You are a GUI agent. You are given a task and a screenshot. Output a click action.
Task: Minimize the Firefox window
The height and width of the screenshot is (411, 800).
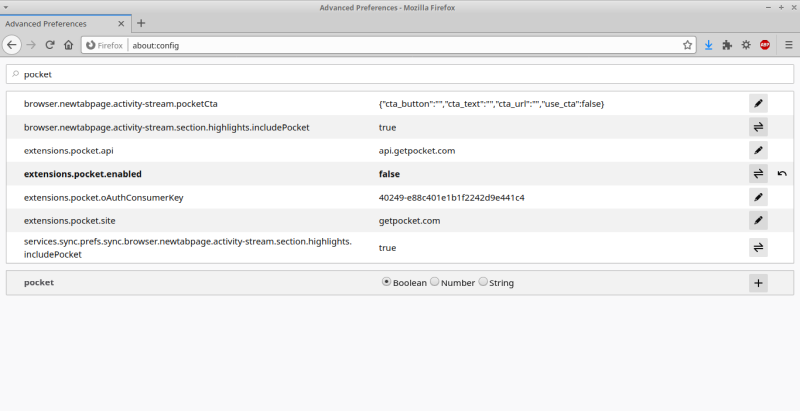coord(768,8)
